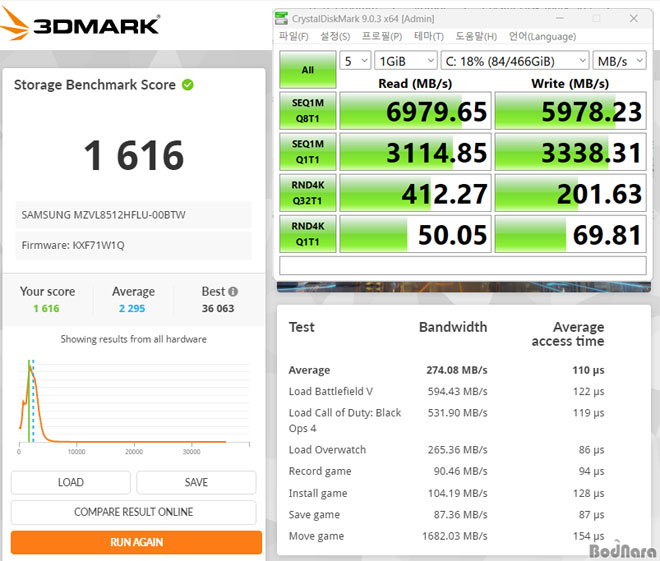Click the Load Battlefield V row
Image resolution: width=660 pixels, height=561 pixels.
(446, 391)
